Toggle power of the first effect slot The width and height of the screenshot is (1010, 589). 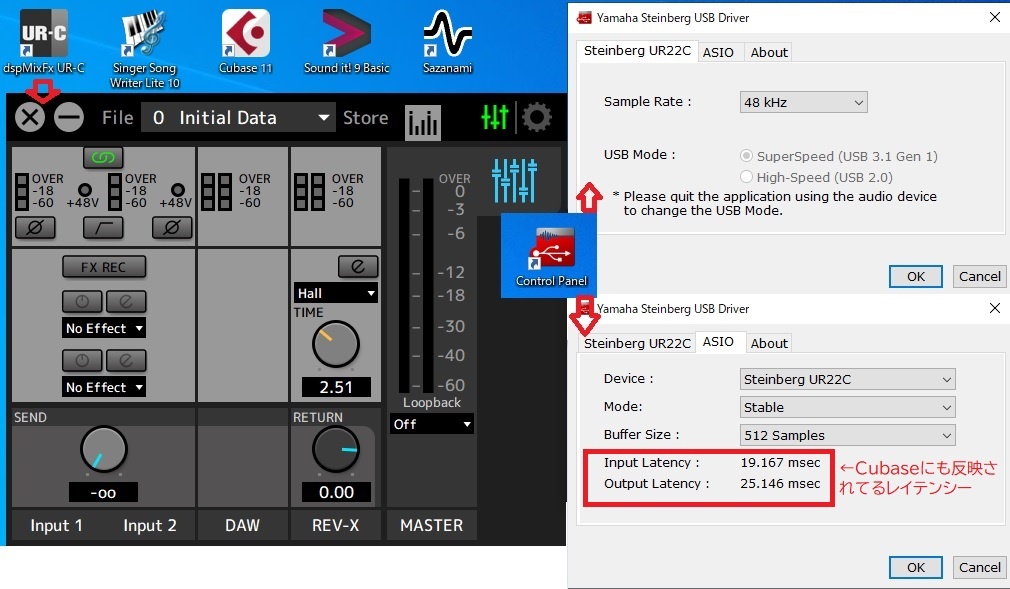82,301
